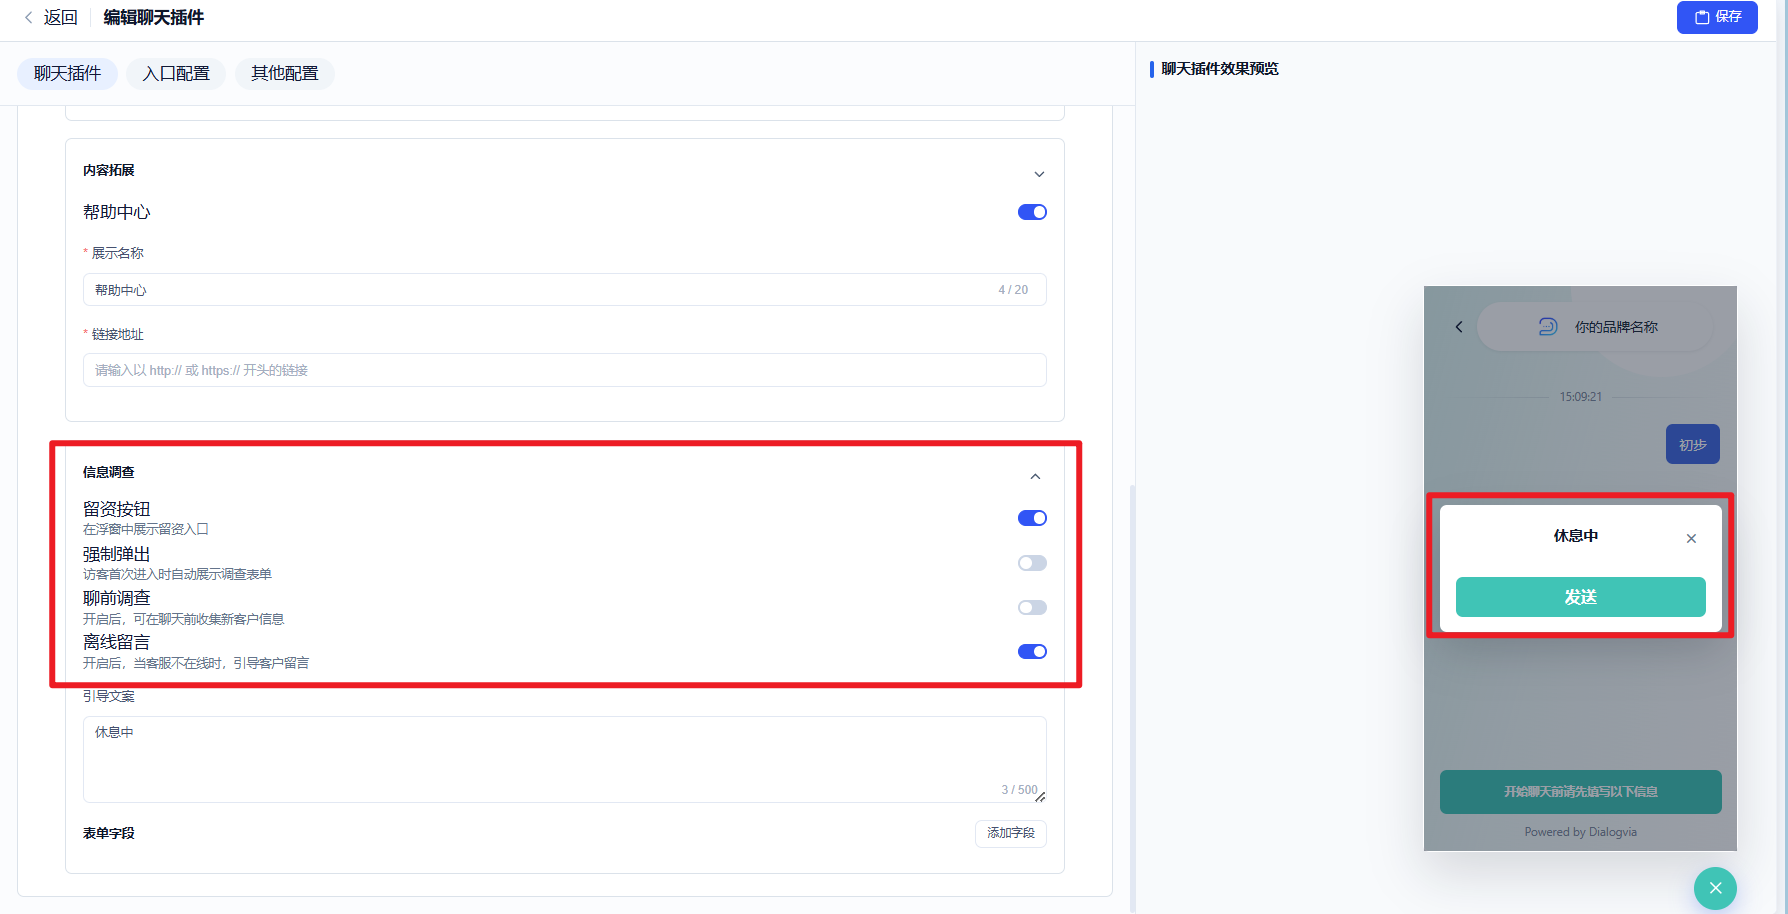Click the 返回 text link
Image resolution: width=1788 pixels, height=914 pixels.
[x=61, y=17]
